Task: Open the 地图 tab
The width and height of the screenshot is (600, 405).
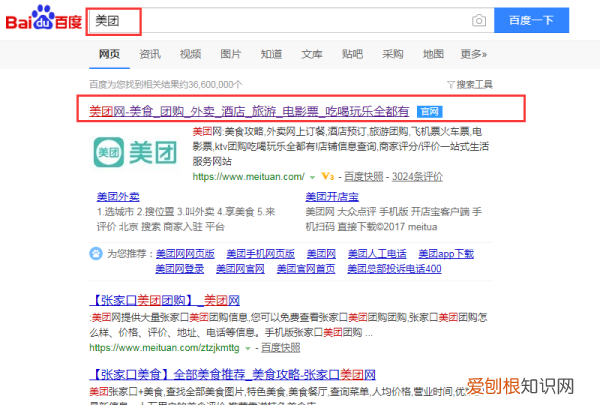Action: 433,54
